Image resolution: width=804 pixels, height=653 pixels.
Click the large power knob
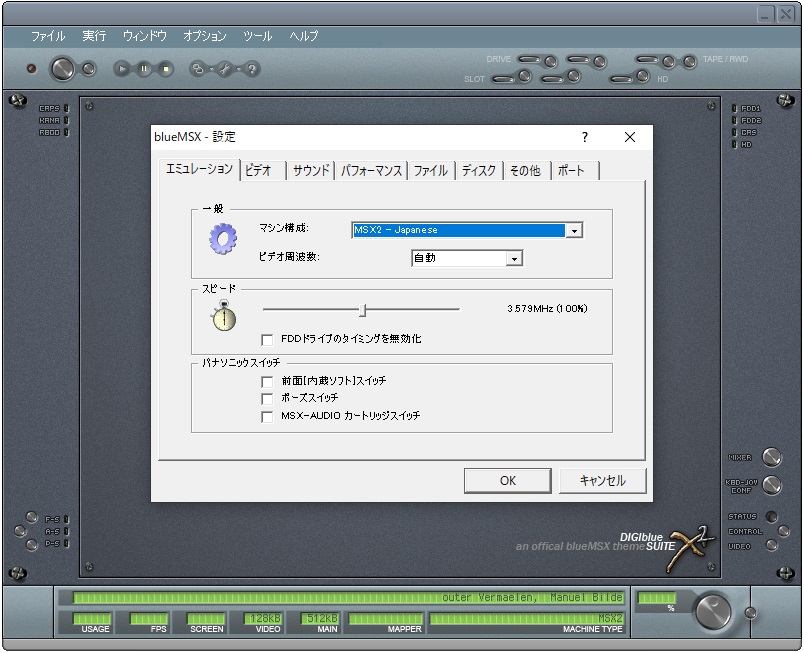click(63, 69)
